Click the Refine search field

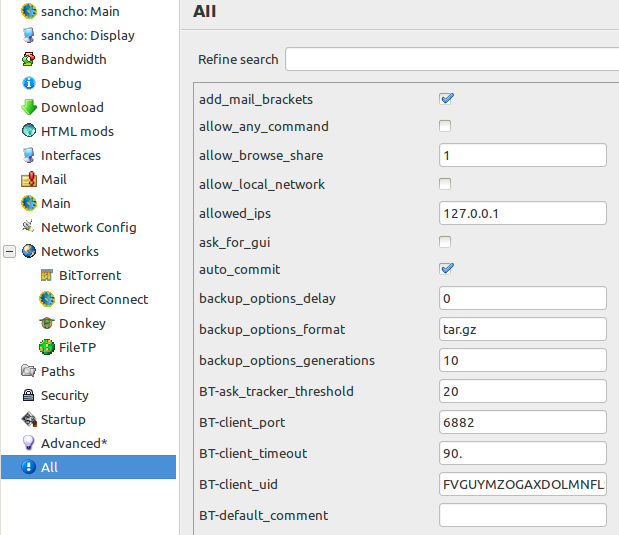pos(452,59)
